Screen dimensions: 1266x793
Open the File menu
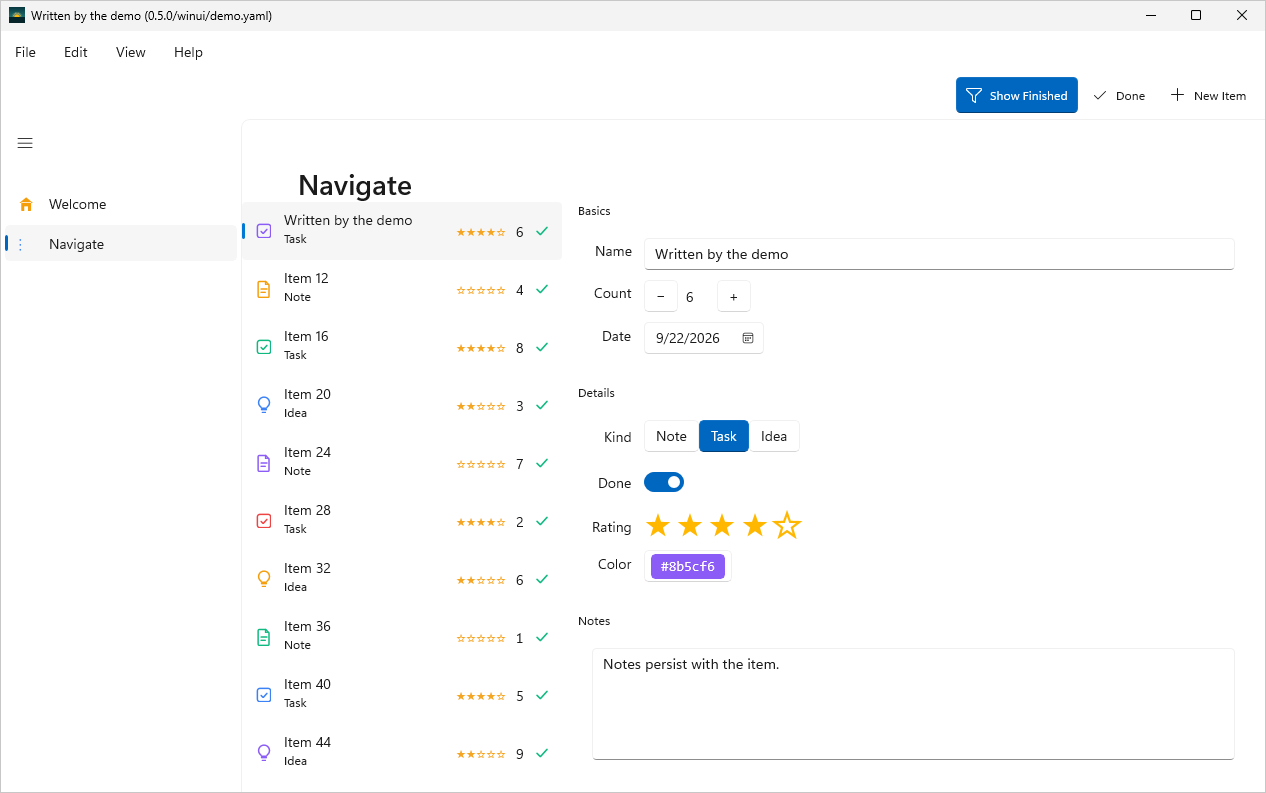point(25,52)
